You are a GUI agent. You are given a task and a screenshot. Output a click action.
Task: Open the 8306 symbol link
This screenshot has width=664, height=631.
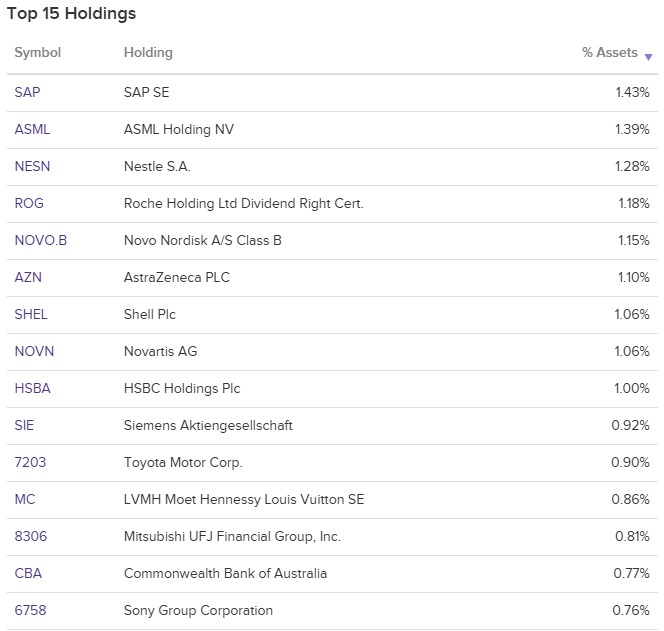(x=31, y=537)
